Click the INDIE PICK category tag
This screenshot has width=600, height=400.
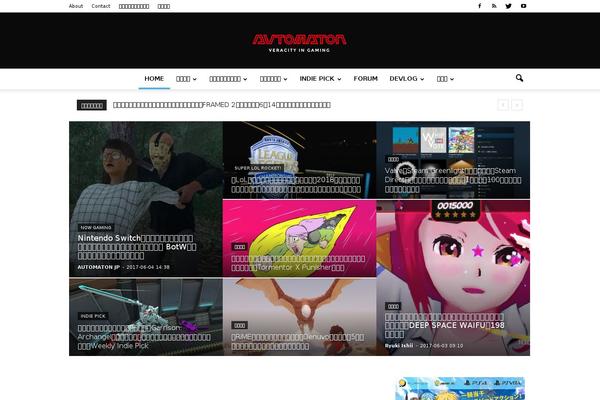coord(93,316)
